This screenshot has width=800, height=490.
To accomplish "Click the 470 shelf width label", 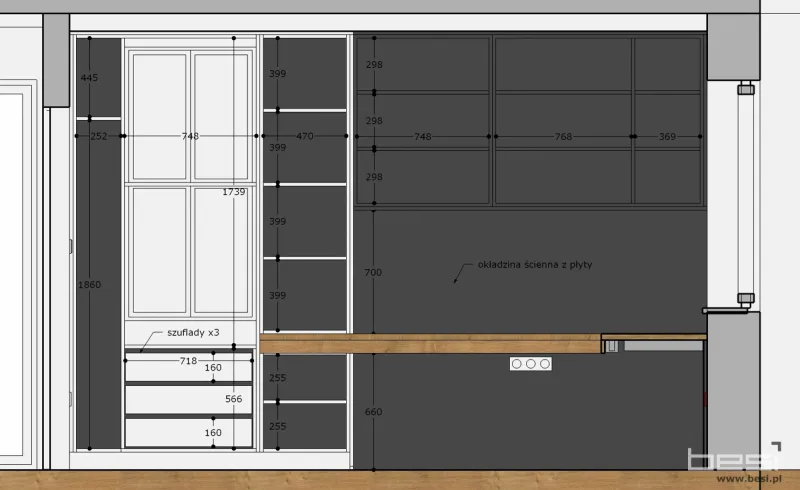I will [x=305, y=136].
